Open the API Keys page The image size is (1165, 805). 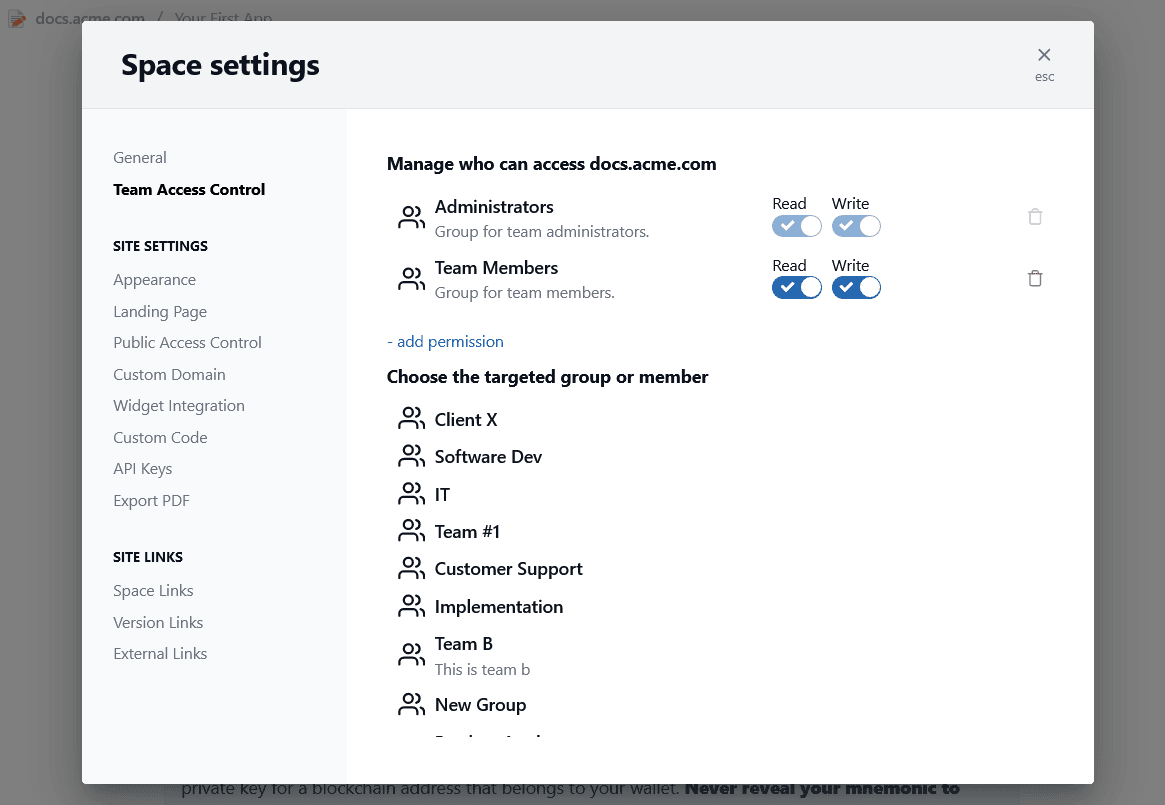142,469
